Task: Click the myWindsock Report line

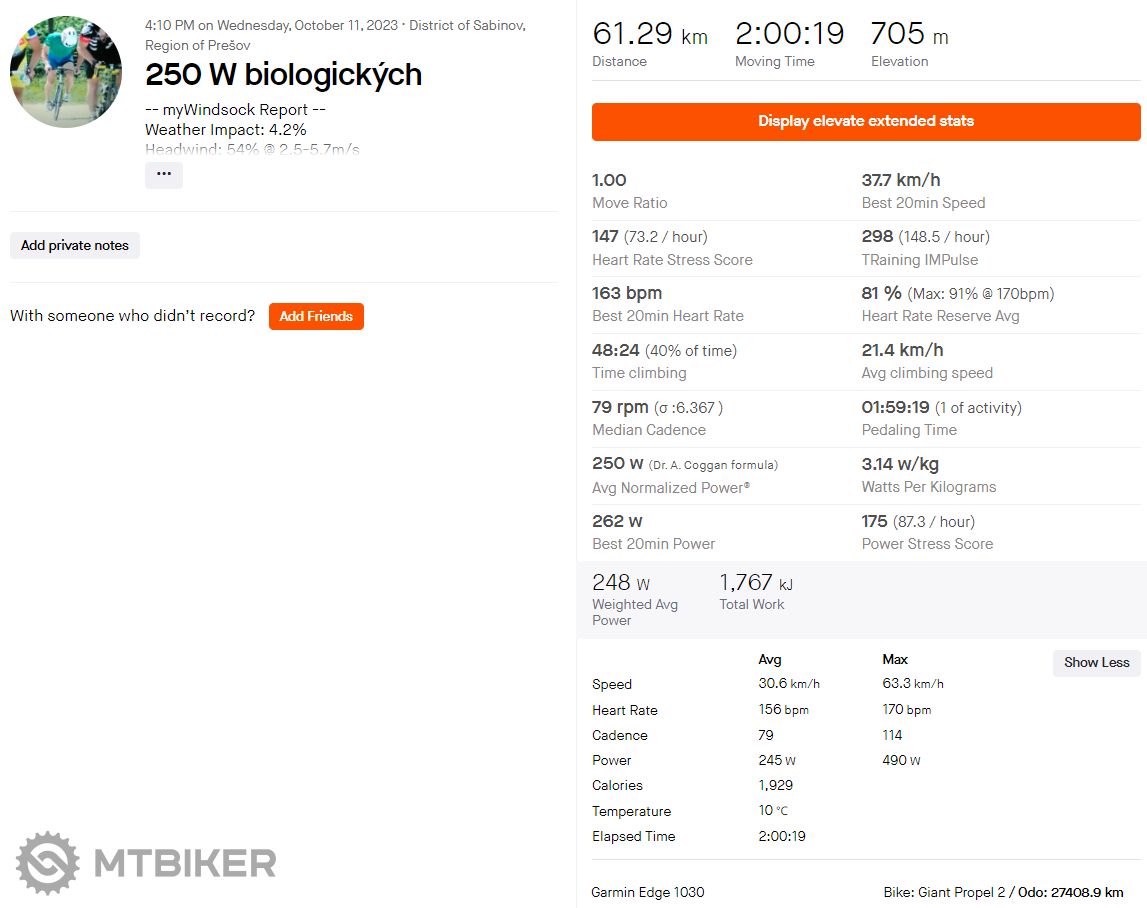Action: [x=235, y=110]
